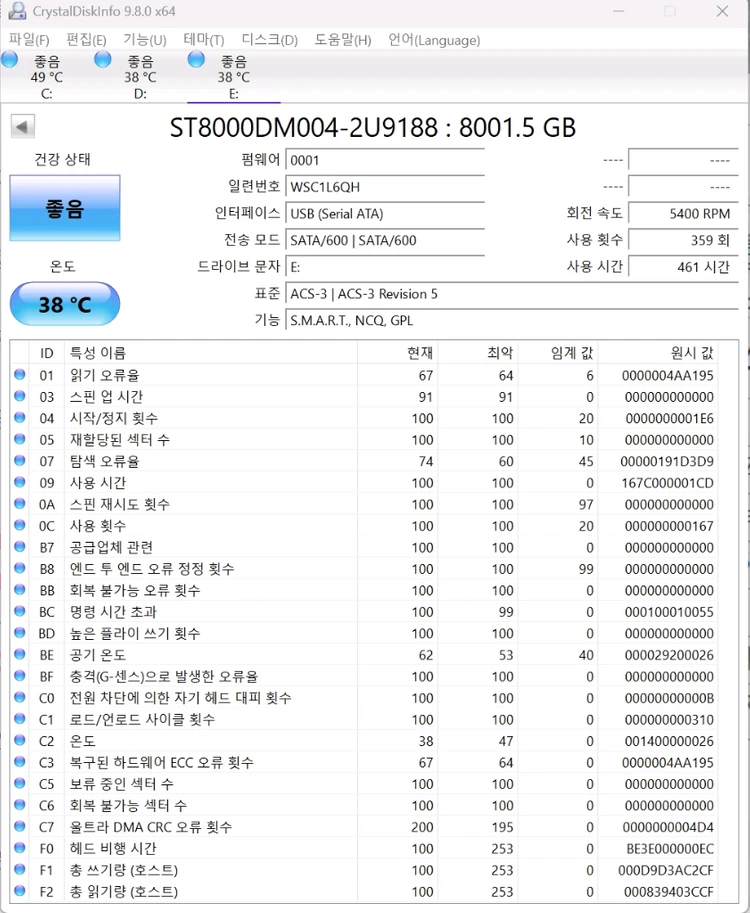Open the 테마(T) menu
Viewport: 750px width, 913px height.
coord(203,40)
